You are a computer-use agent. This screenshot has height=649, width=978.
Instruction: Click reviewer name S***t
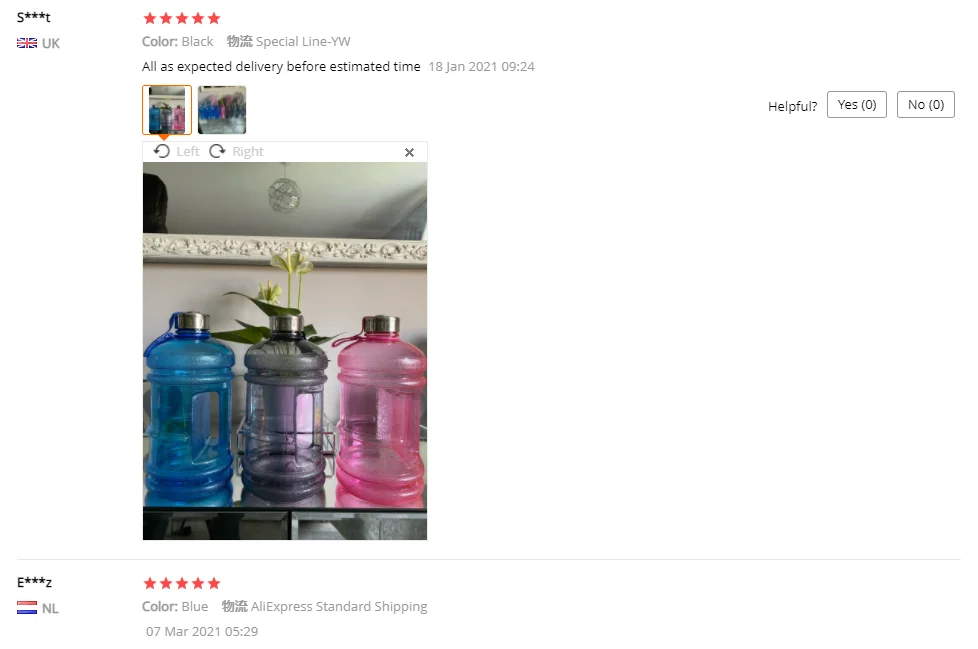(34, 17)
